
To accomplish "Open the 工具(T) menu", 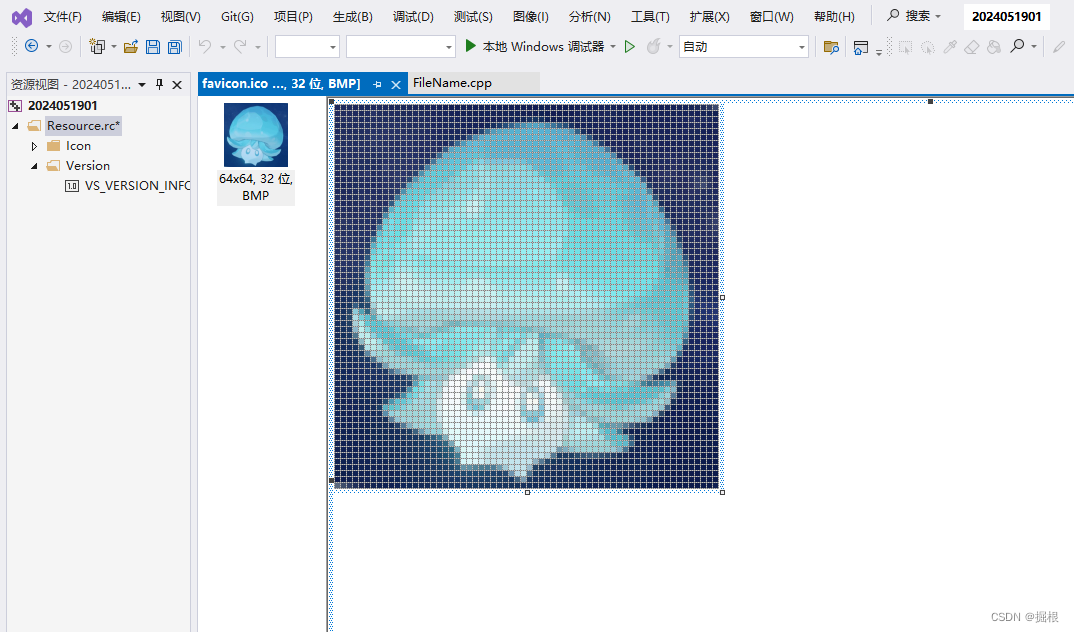I will coord(650,16).
